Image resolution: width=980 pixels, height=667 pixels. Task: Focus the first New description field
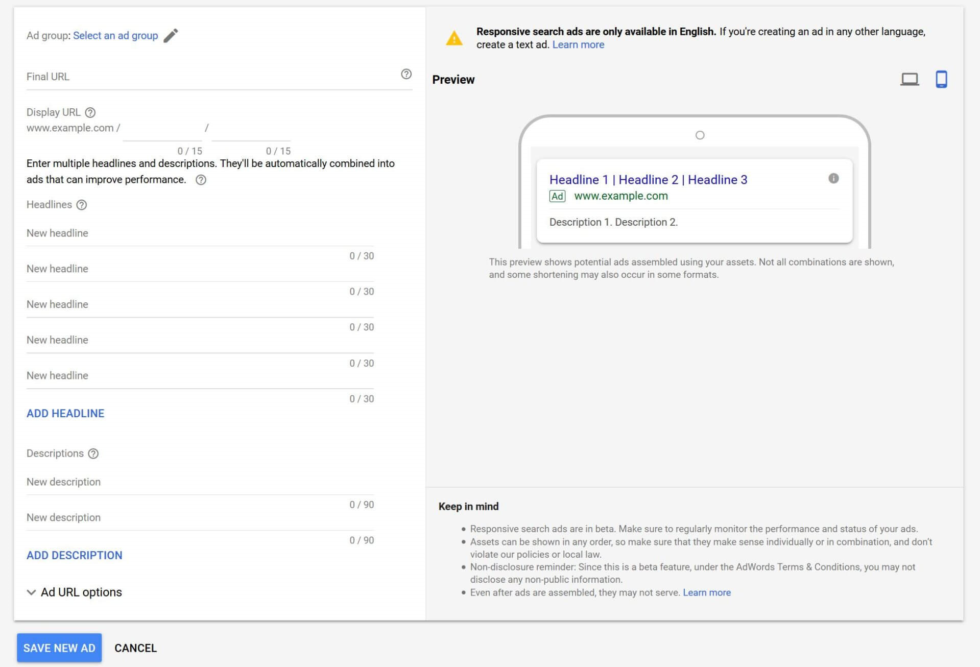click(200, 482)
